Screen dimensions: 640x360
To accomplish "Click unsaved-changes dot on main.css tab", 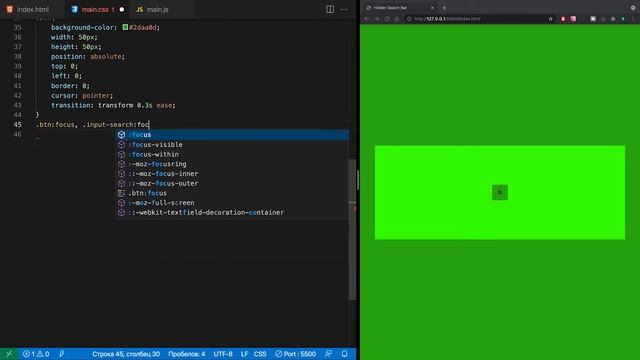I will click(122, 9).
